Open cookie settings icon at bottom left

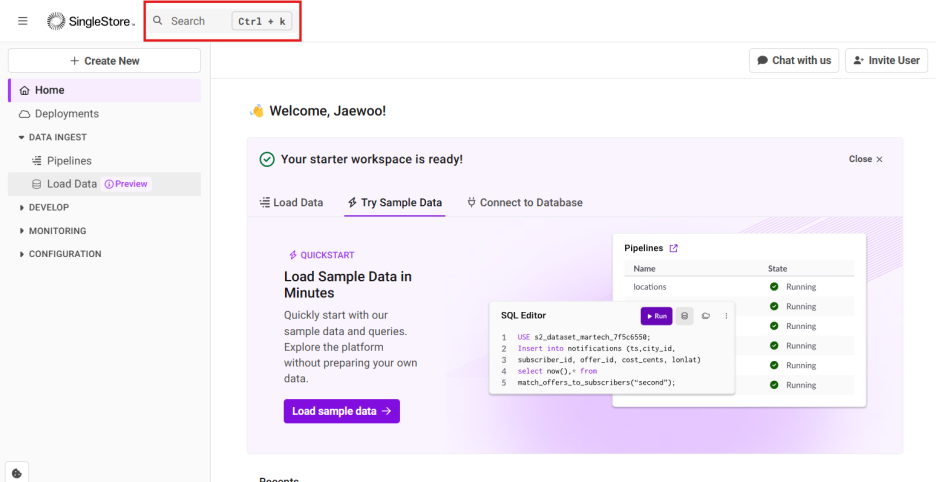coord(17,472)
